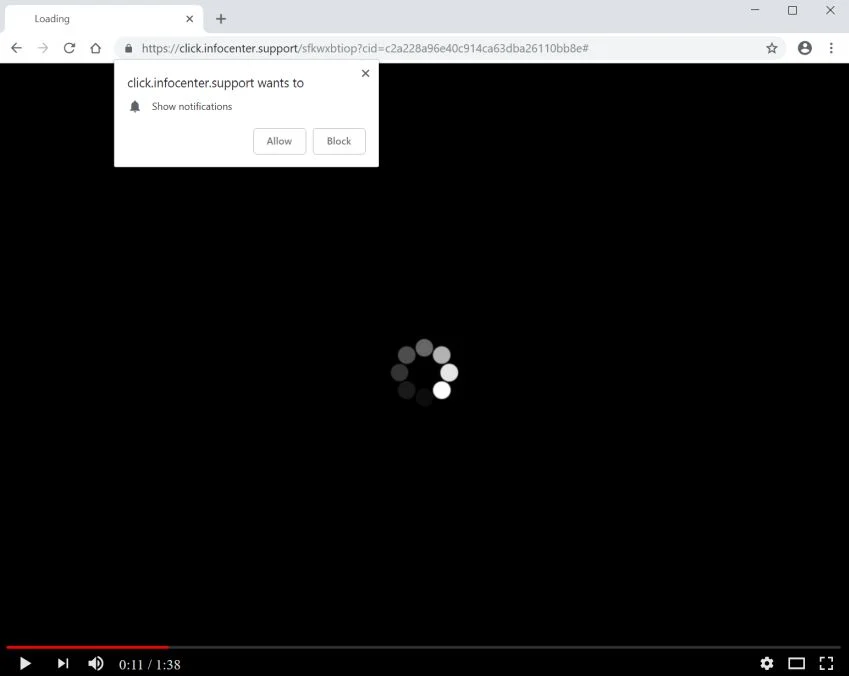Allow notifications from click.infocenter.support

coord(279,141)
